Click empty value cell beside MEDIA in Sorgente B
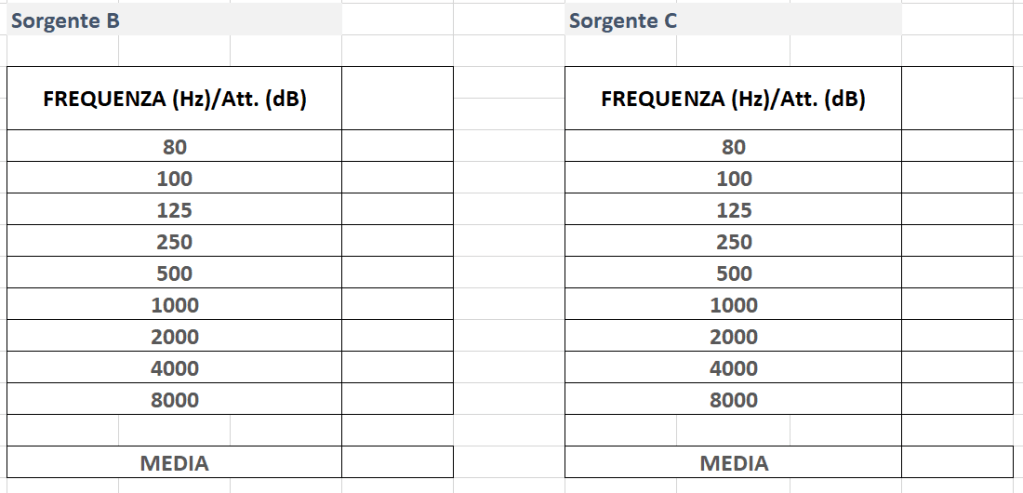The image size is (1023, 493). 397,463
